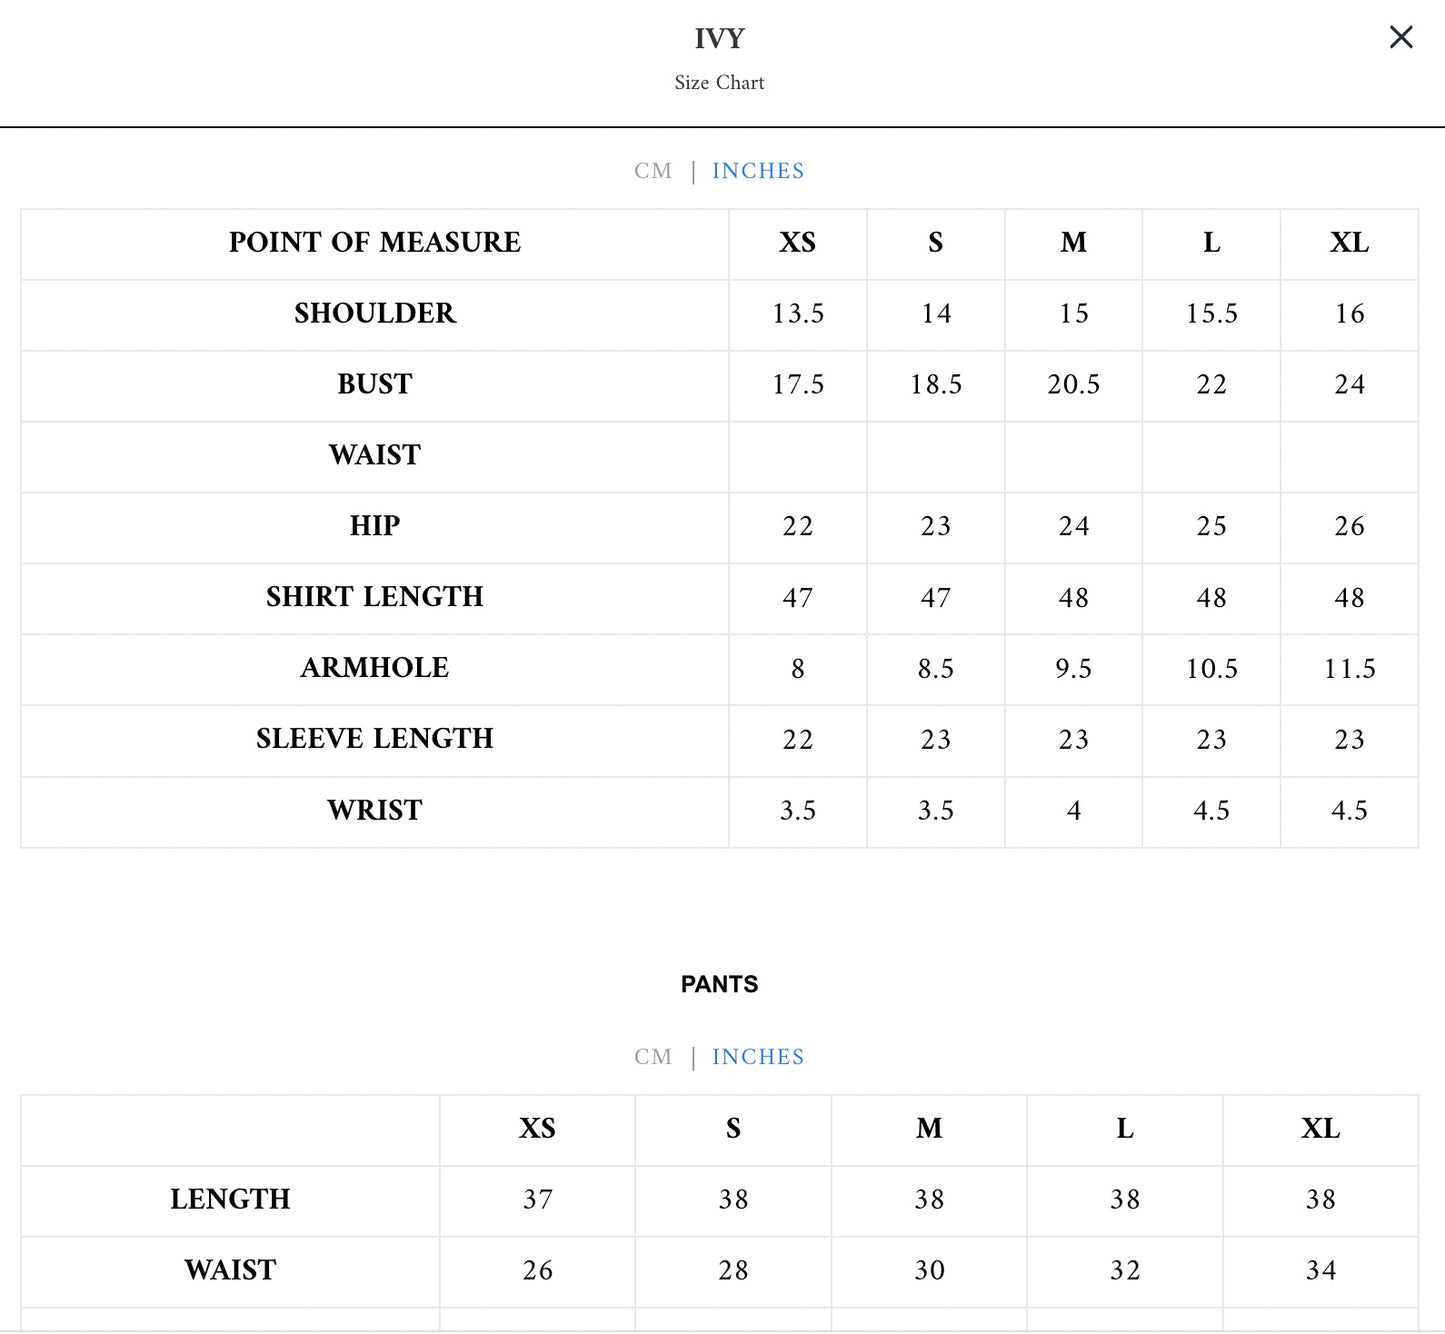Click the armhole value 11.5 for XL
This screenshot has height=1334, width=1445.
point(1349,668)
